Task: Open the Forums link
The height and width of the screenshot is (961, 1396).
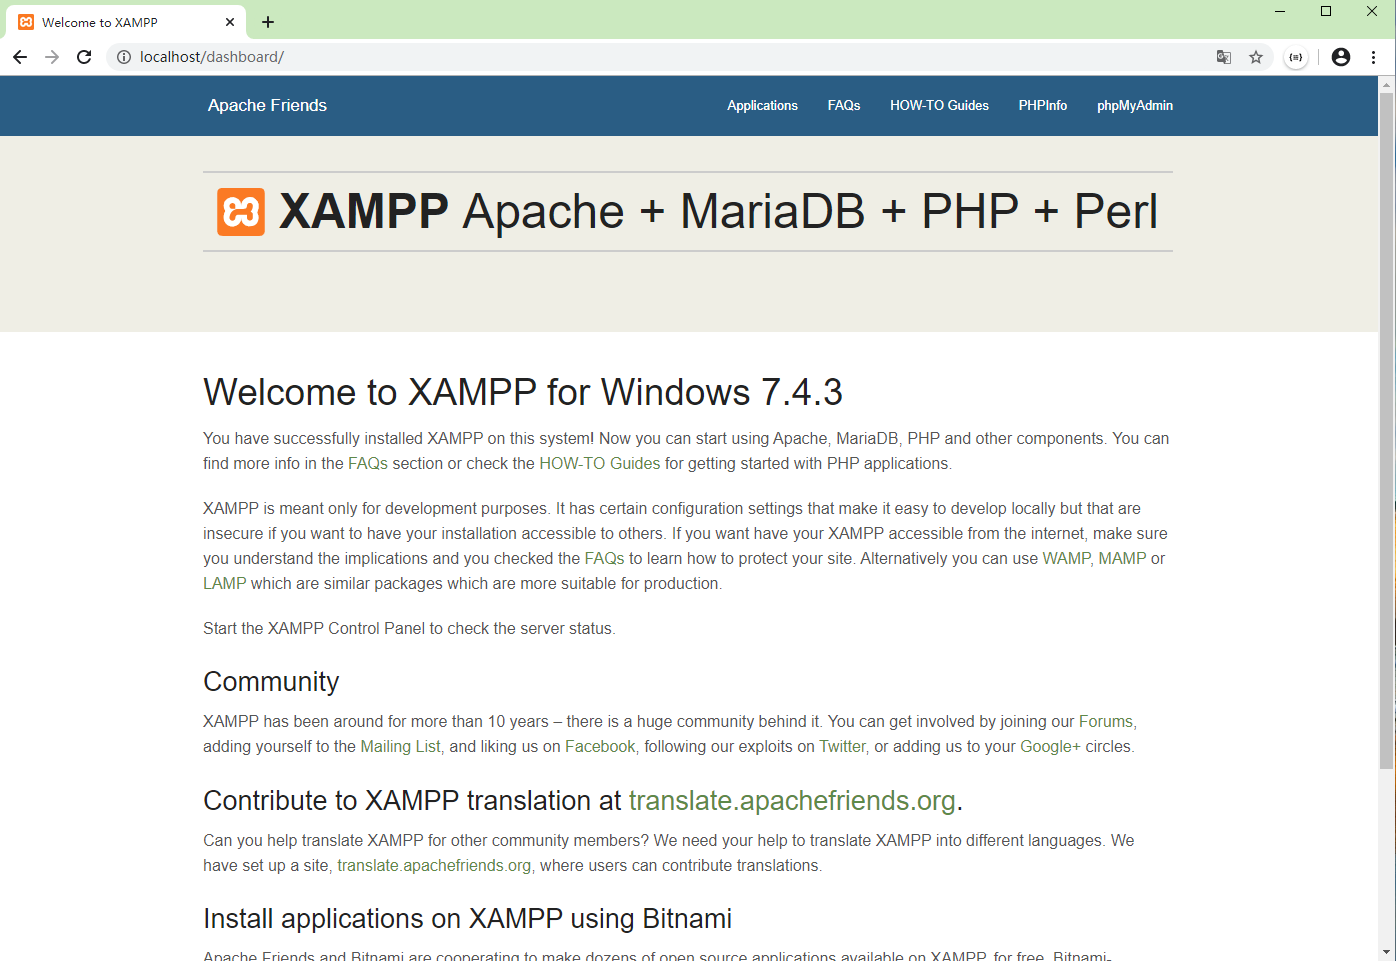Action: 1106,721
